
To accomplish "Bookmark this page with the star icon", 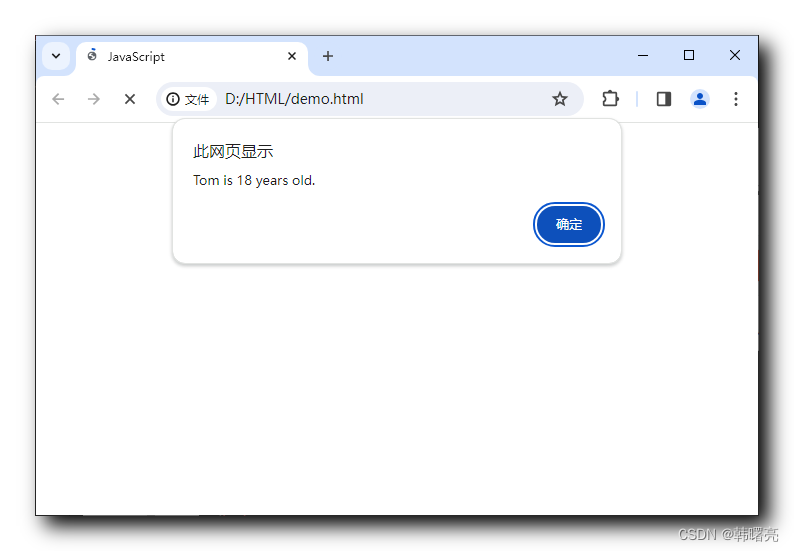I will click(560, 99).
